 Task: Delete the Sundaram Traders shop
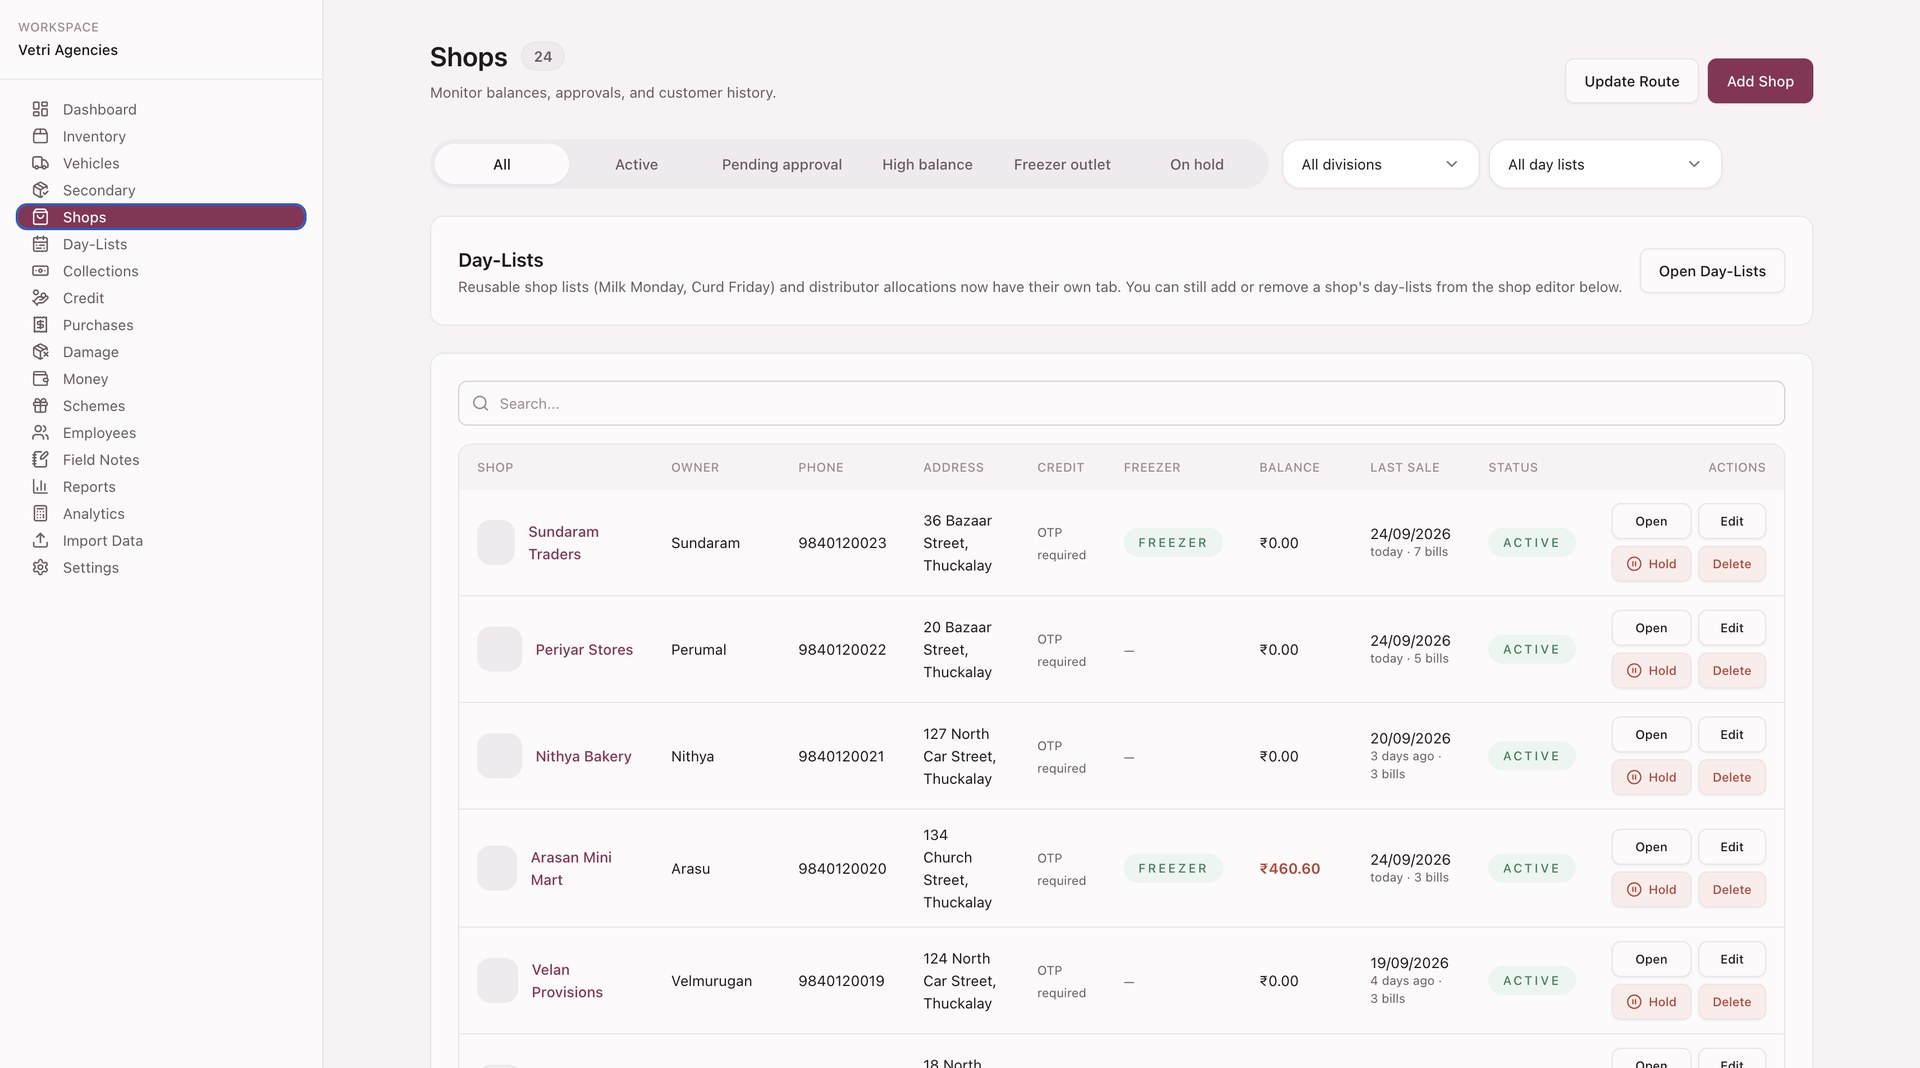coord(1732,564)
